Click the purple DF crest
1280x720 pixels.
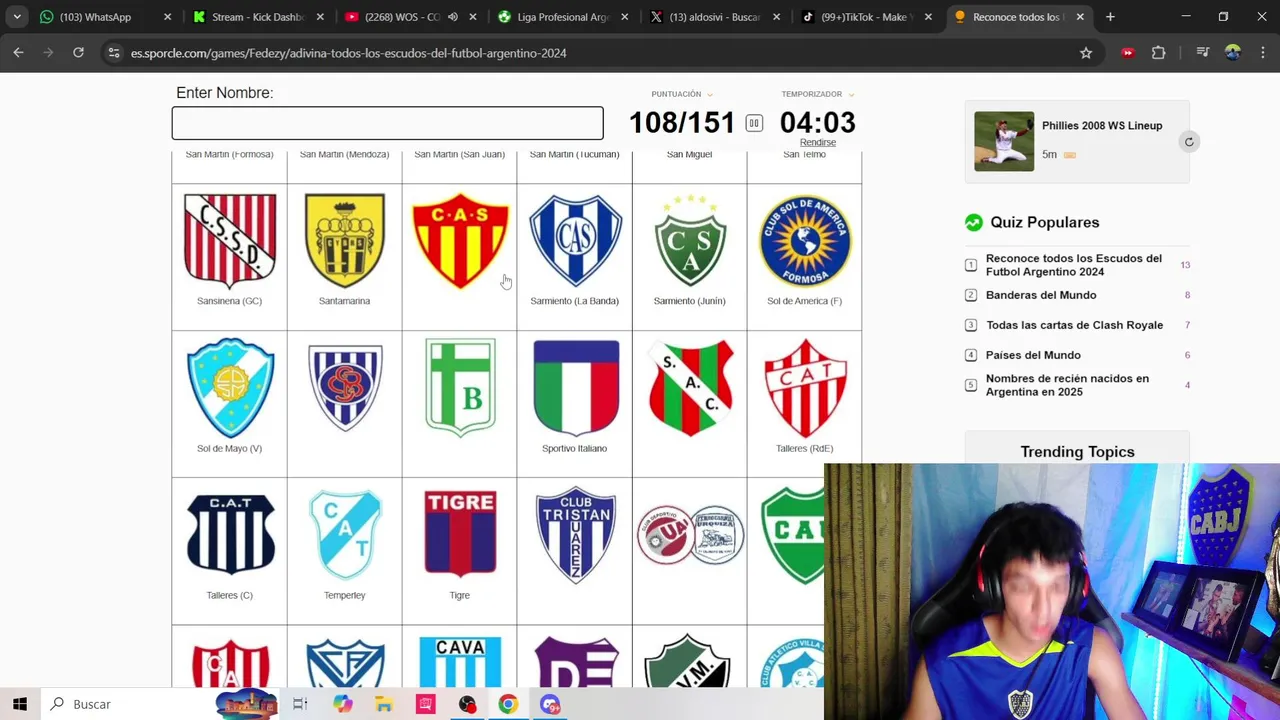575,662
